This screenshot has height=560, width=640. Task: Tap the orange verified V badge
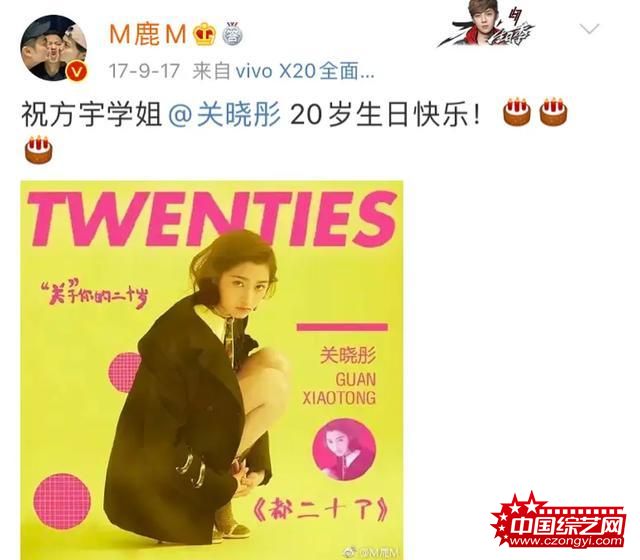pyautogui.click(x=78, y=72)
